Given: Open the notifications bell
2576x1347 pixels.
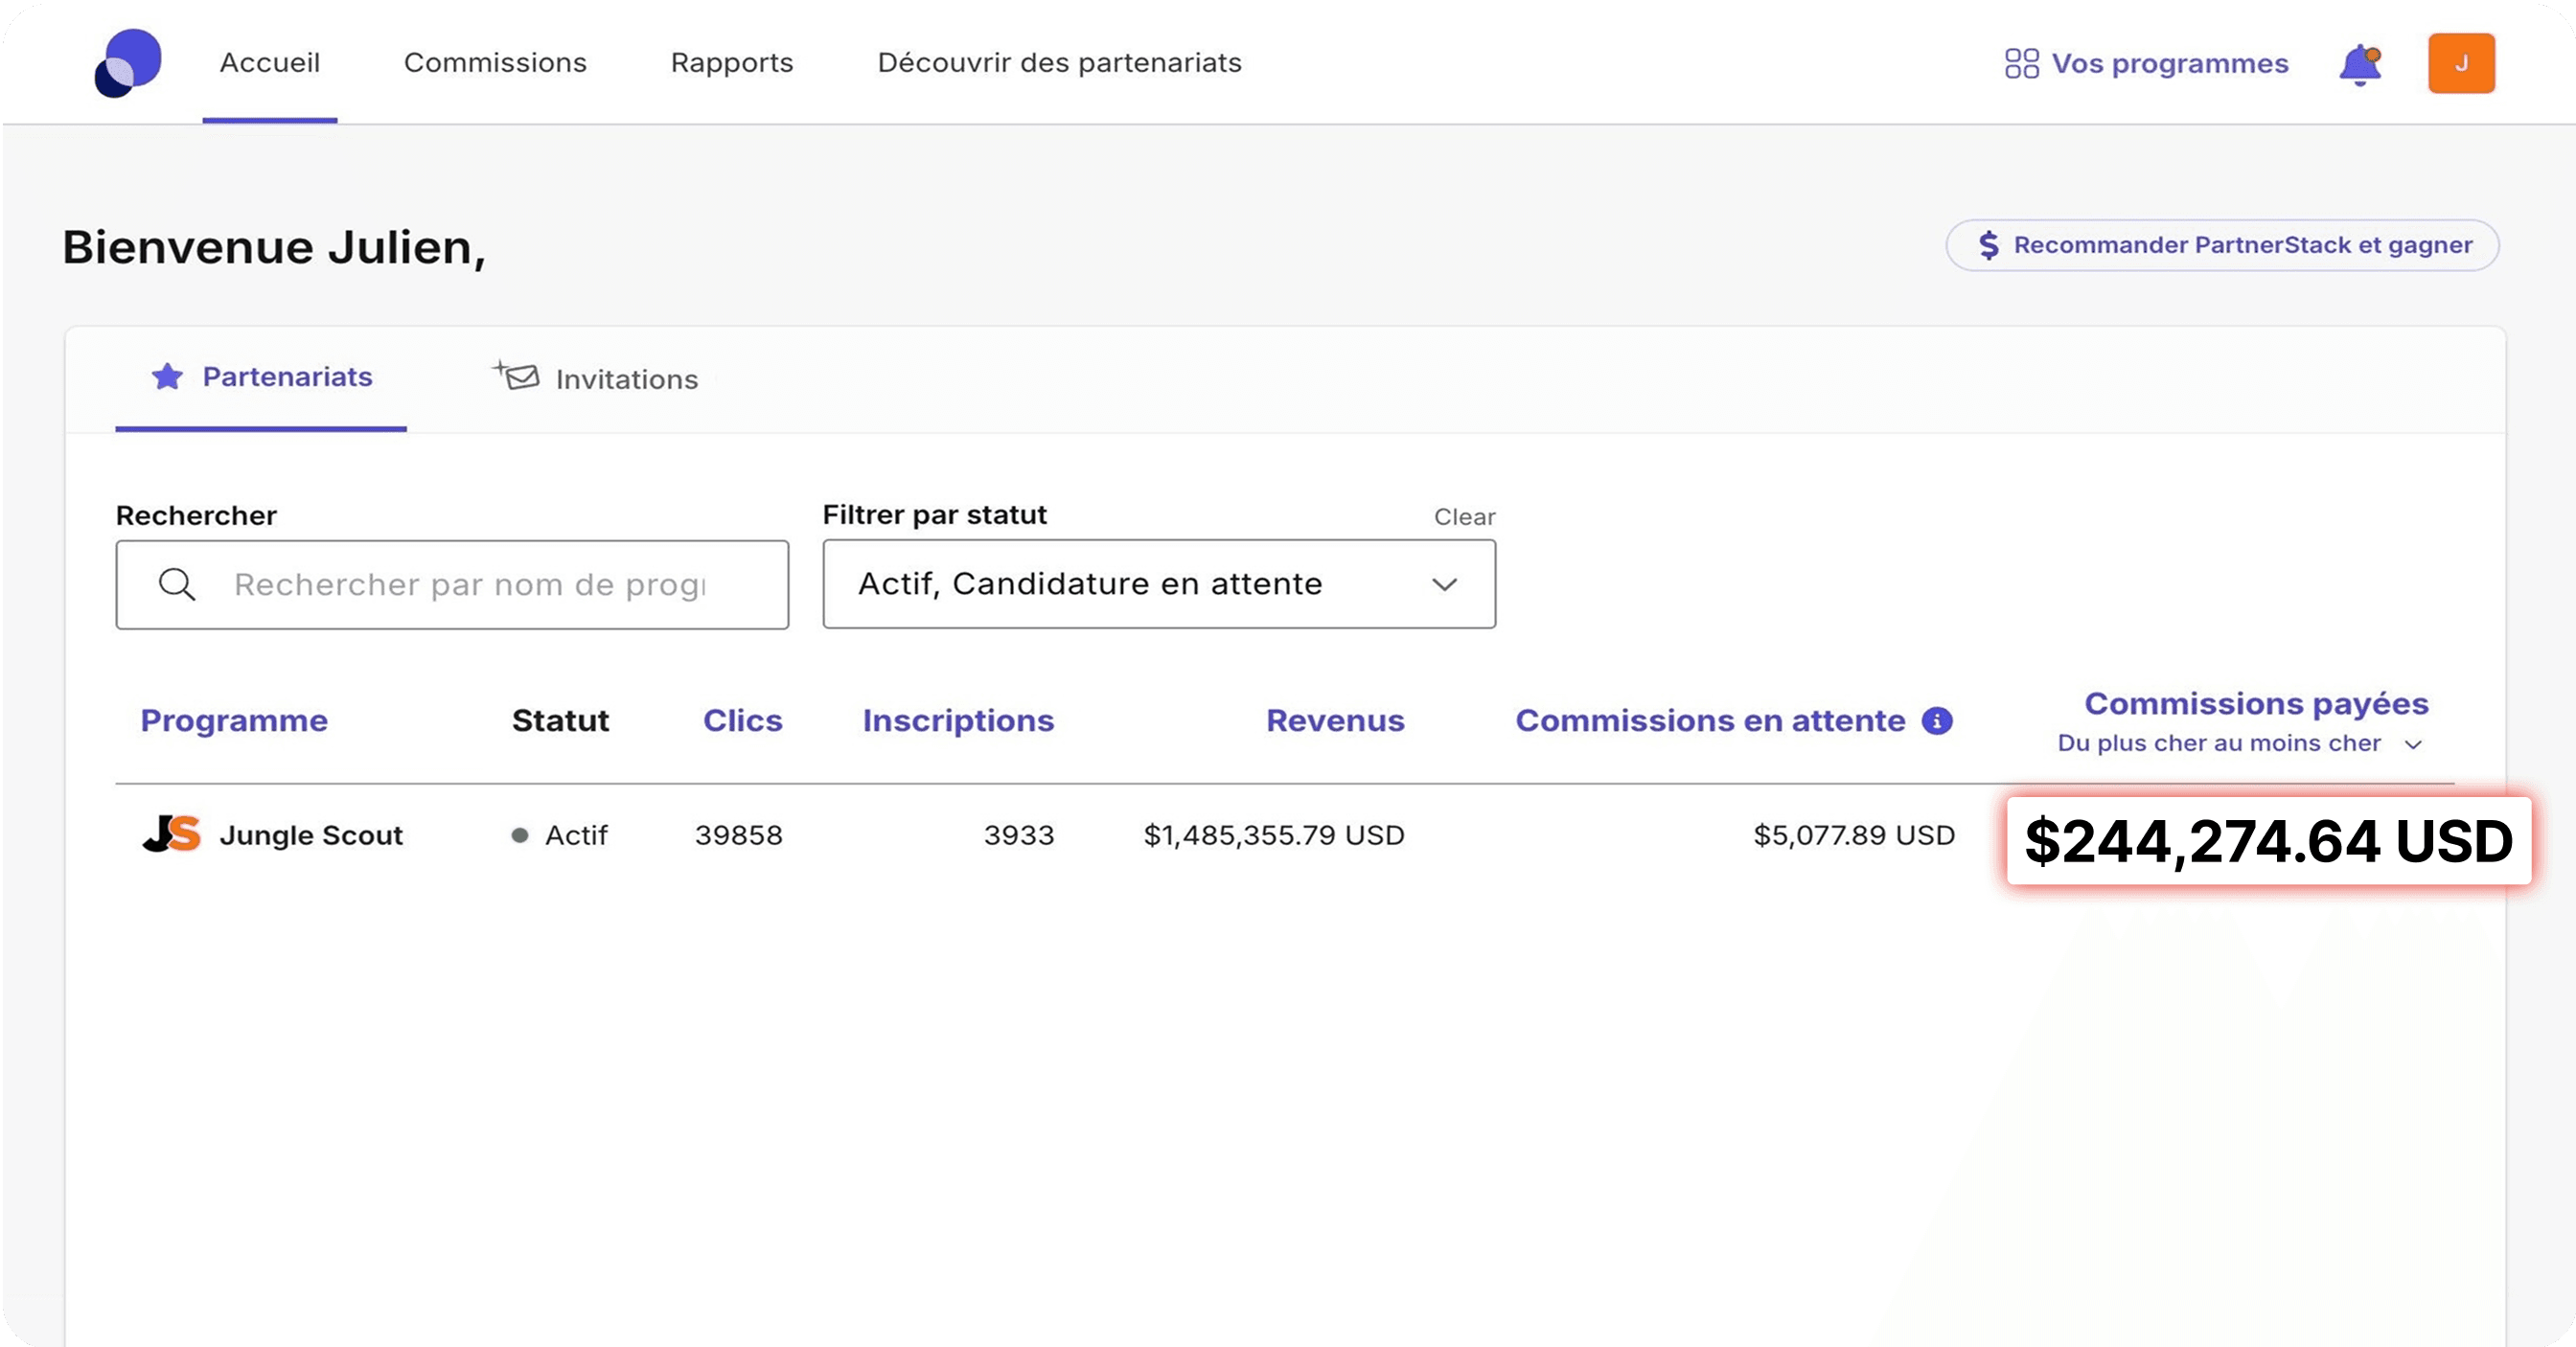Looking at the screenshot, I should point(2360,65).
